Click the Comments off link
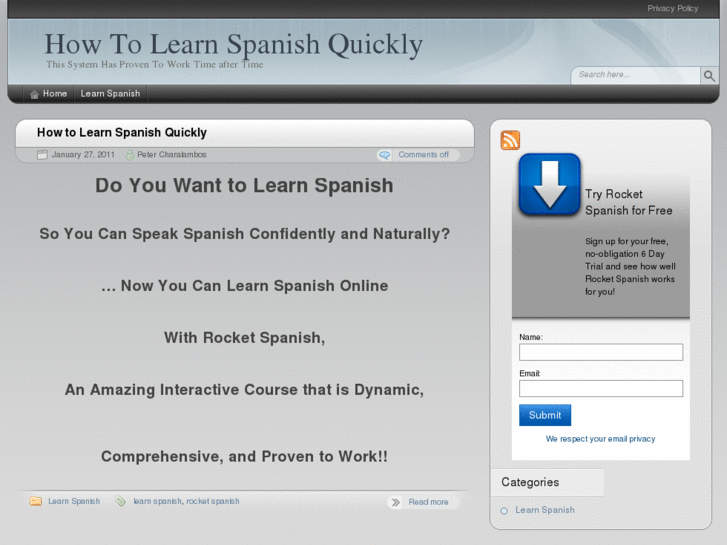Screen dimensions: 727x545 [x=423, y=154]
